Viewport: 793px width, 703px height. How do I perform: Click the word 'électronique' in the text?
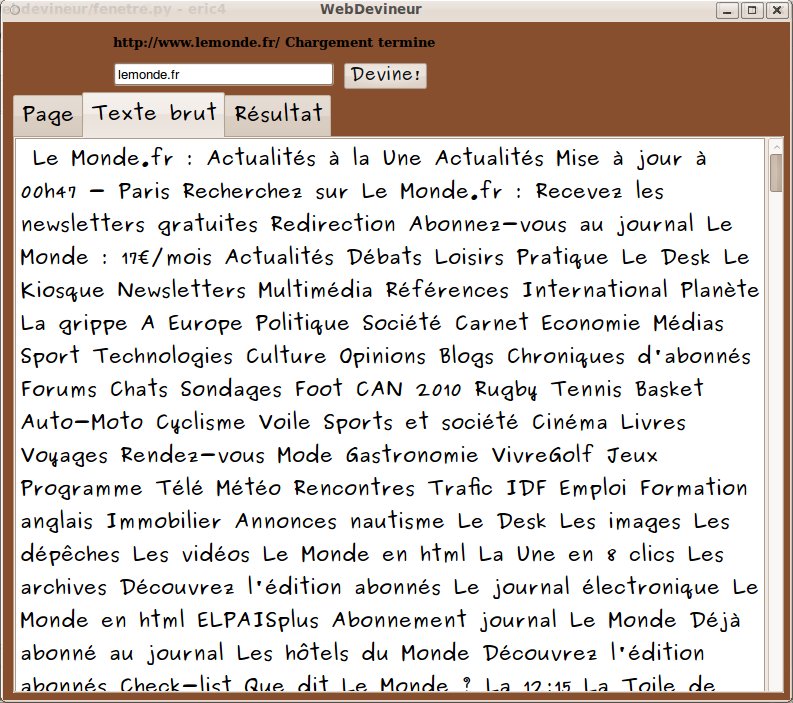click(x=650, y=587)
